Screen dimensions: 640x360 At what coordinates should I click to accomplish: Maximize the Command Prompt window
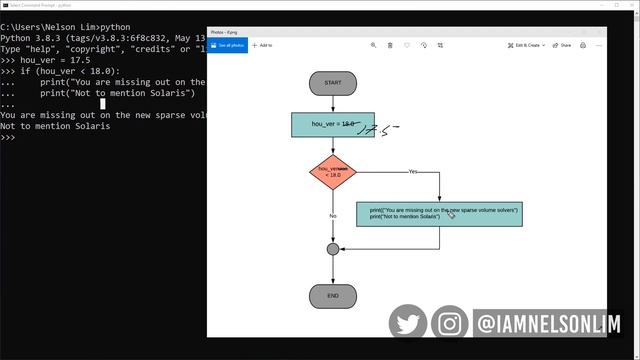(x=617, y=5)
